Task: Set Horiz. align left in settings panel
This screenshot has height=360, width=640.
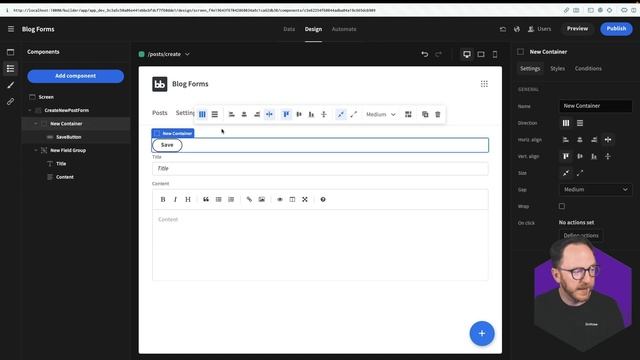Action: [566, 140]
